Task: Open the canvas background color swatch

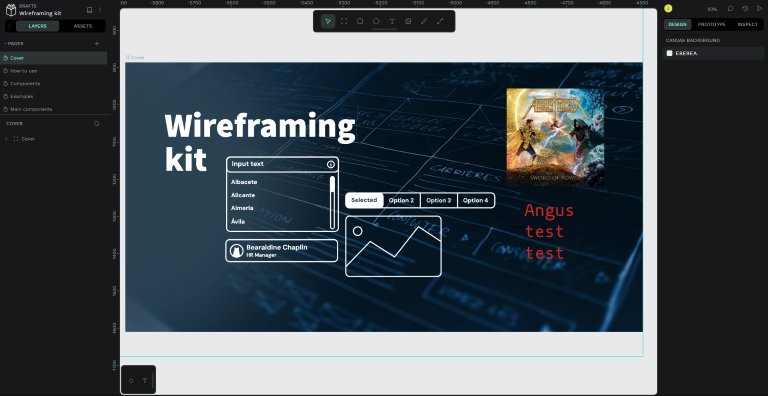Action: coord(670,53)
